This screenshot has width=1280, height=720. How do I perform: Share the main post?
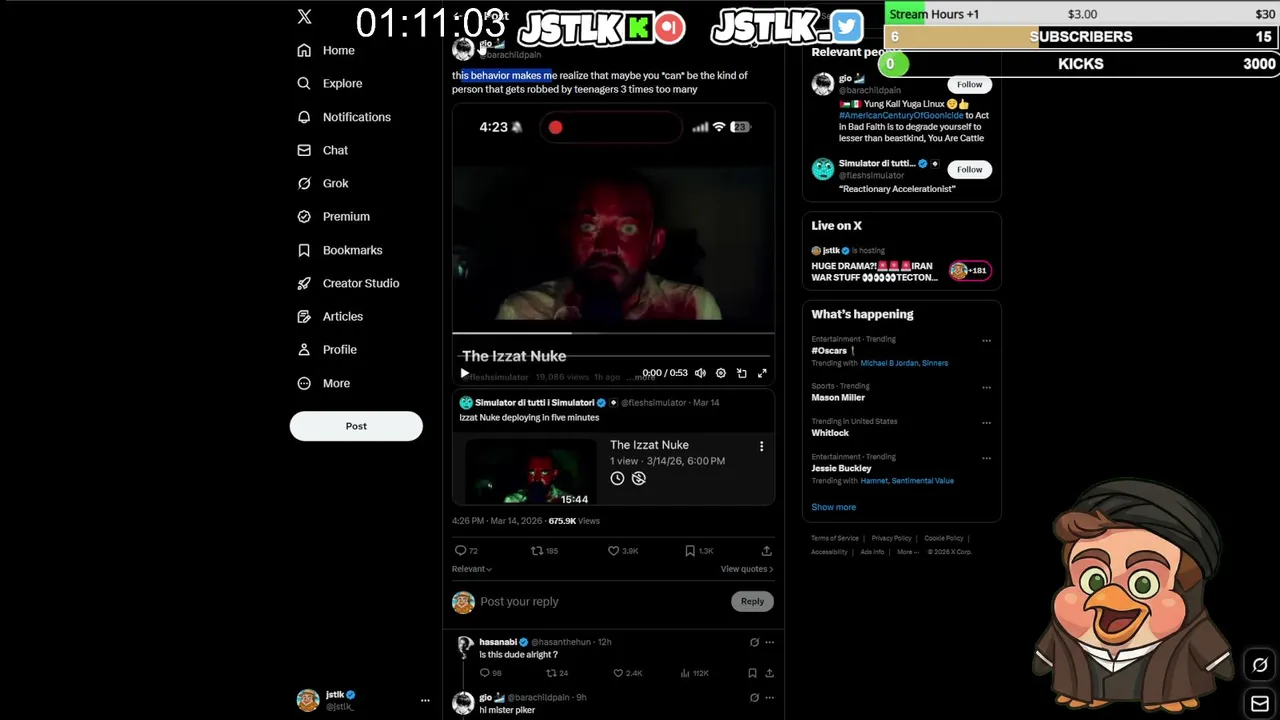pyautogui.click(x=766, y=550)
